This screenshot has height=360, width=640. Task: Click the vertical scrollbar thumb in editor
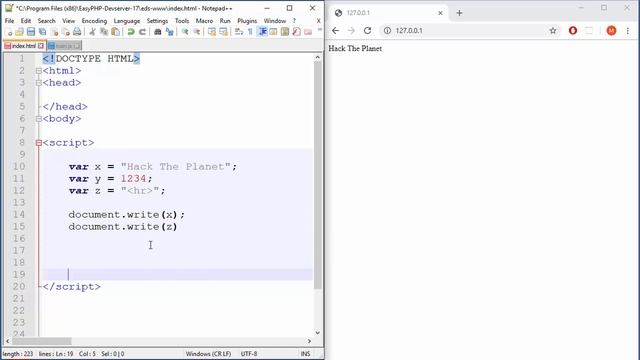318,176
